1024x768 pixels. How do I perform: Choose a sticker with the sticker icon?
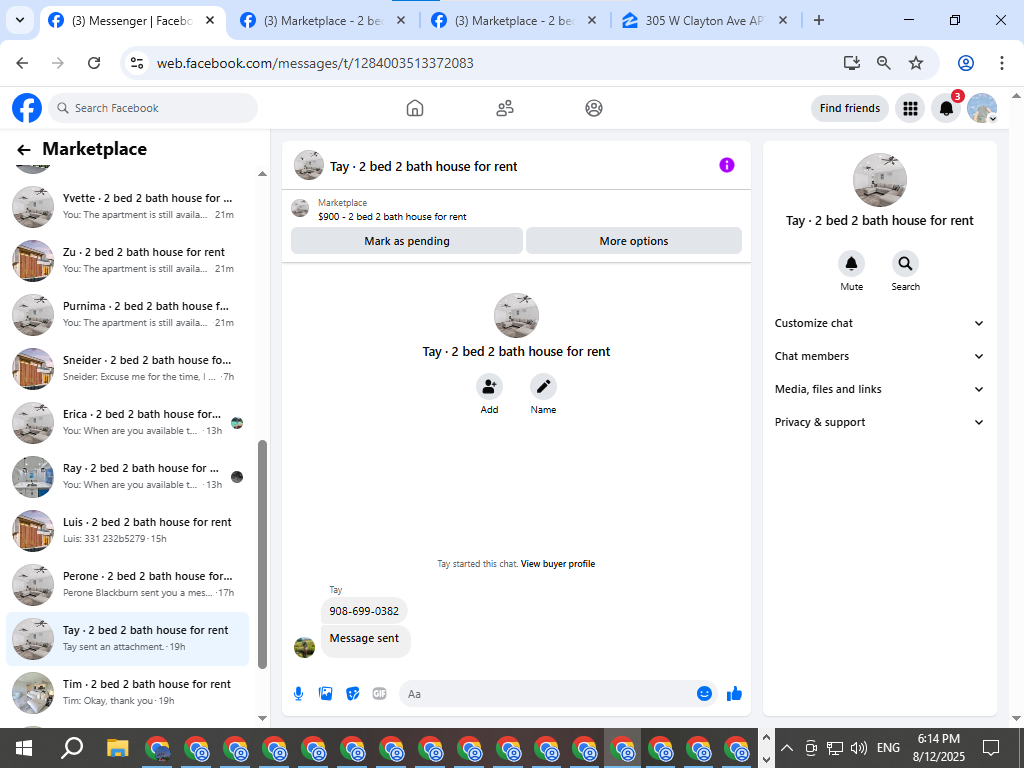point(353,694)
